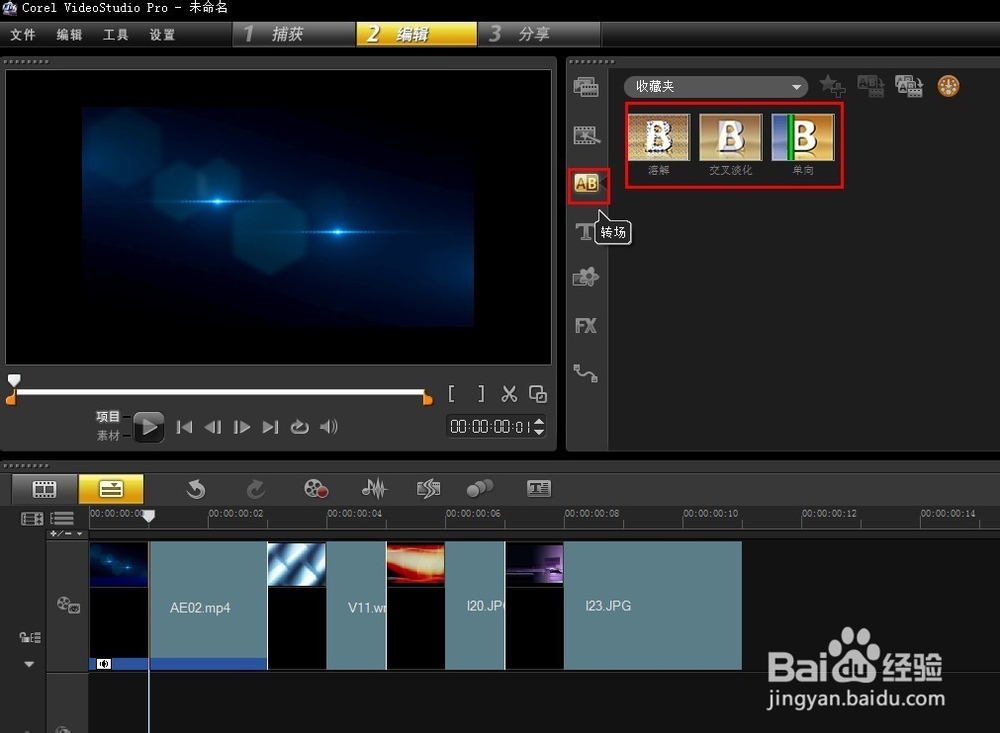Click the video track reel icon
Screen dimensions: 1000x733
click(68, 604)
